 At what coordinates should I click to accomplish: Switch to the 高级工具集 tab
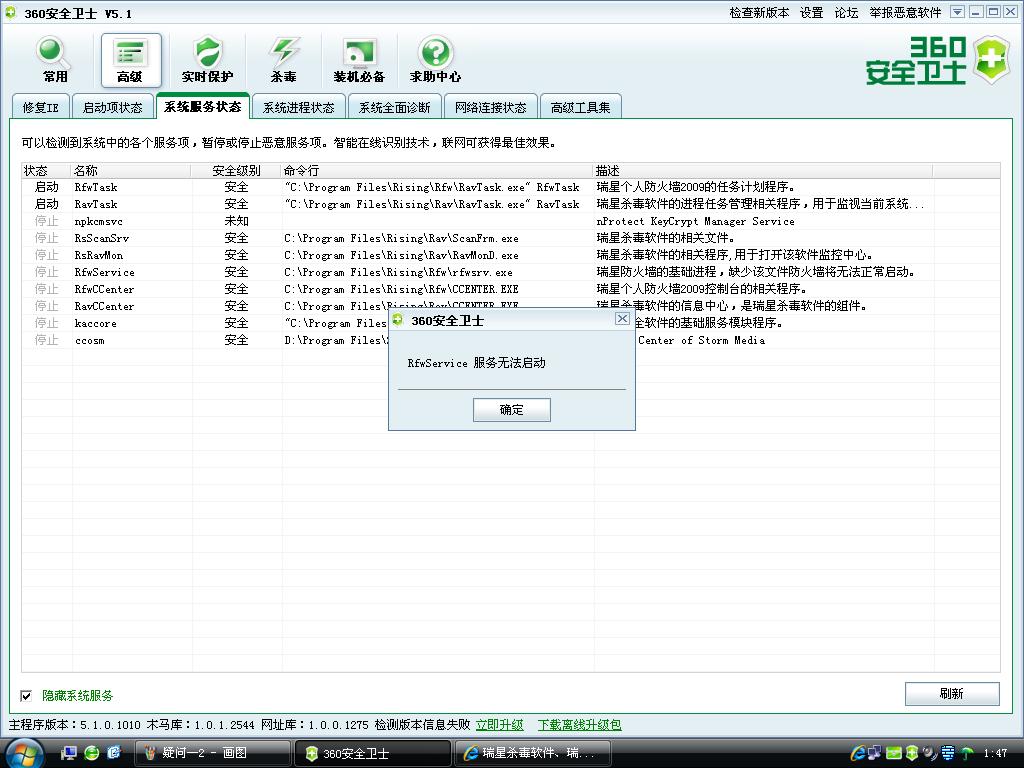[581, 107]
